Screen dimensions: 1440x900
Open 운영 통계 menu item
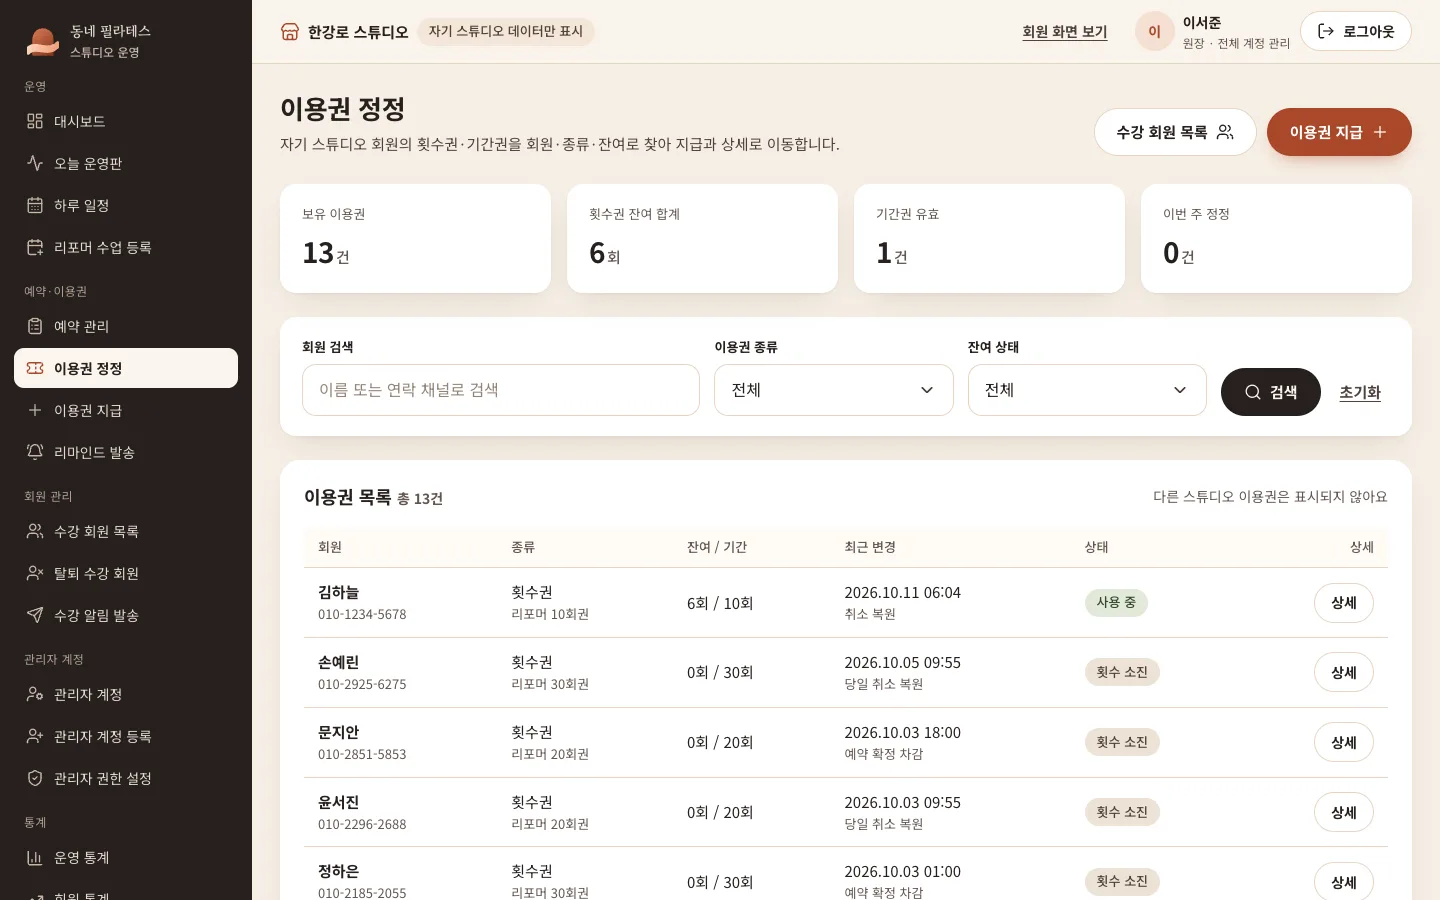pyautogui.click(x=126, y=857)
